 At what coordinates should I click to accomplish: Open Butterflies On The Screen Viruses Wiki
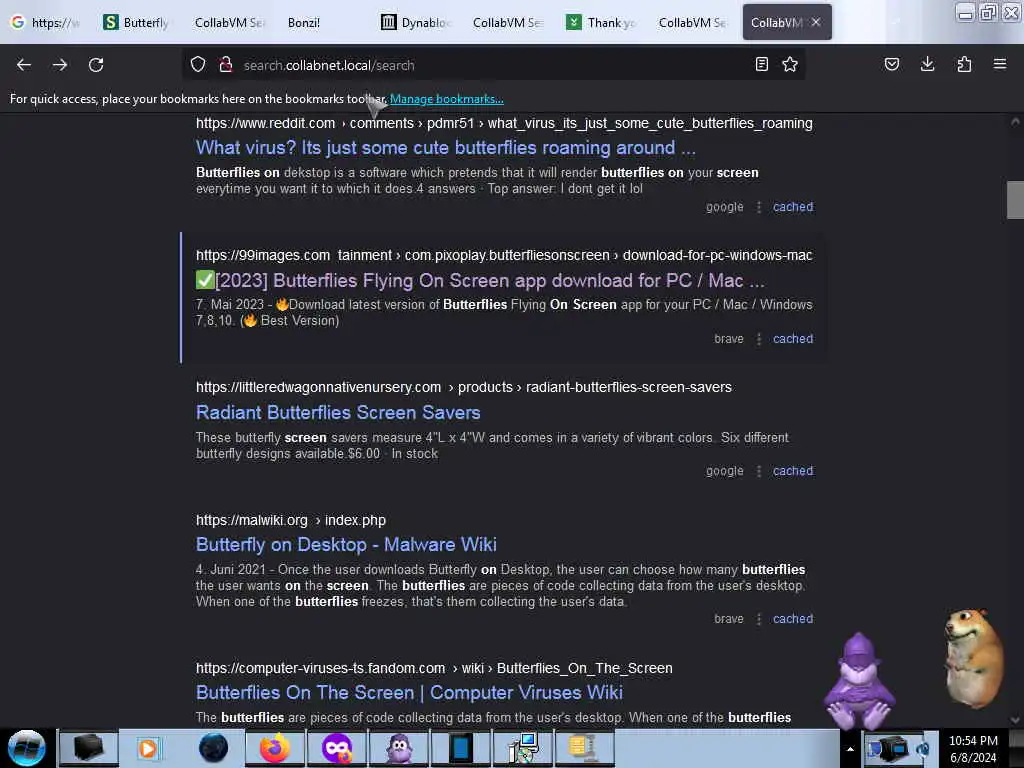pos(409,692)
